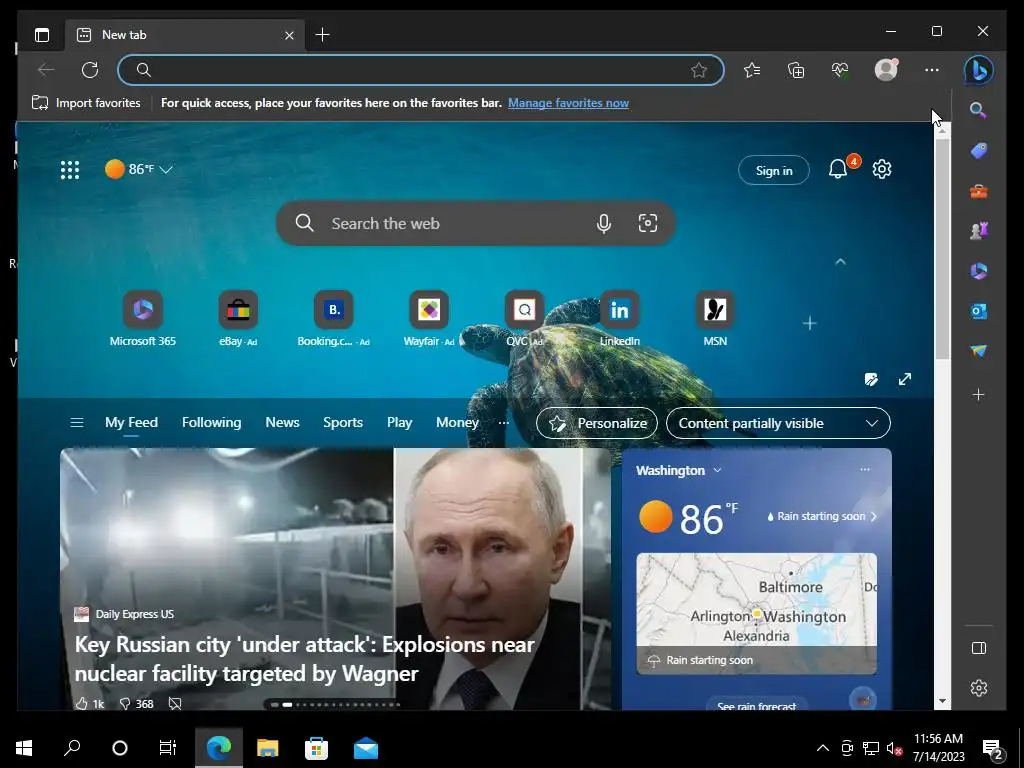Open QVC quick link
Screen dimensions: 1024x768
(x=524, y=319)
